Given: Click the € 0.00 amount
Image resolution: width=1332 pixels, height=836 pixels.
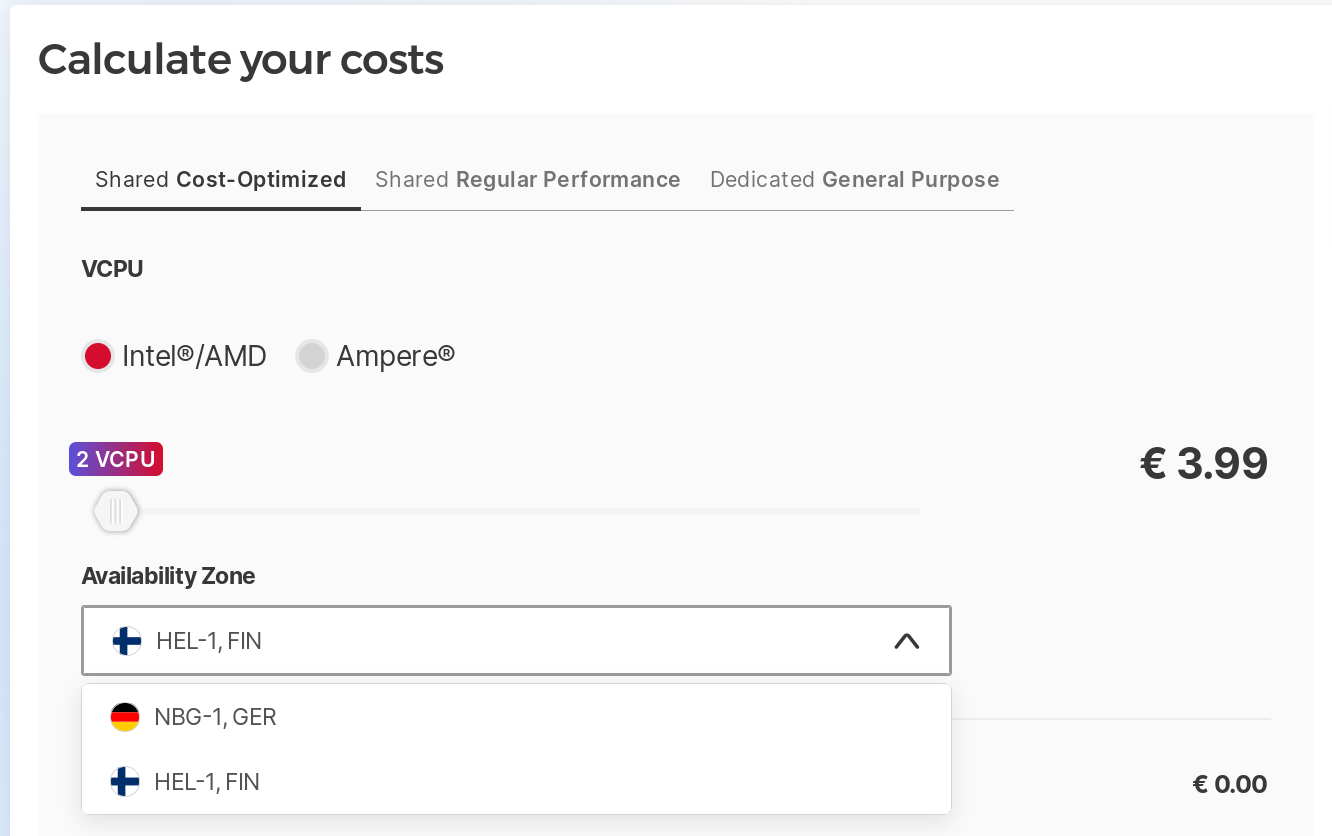Looking at the screenshot, I should click(1229, 785).
